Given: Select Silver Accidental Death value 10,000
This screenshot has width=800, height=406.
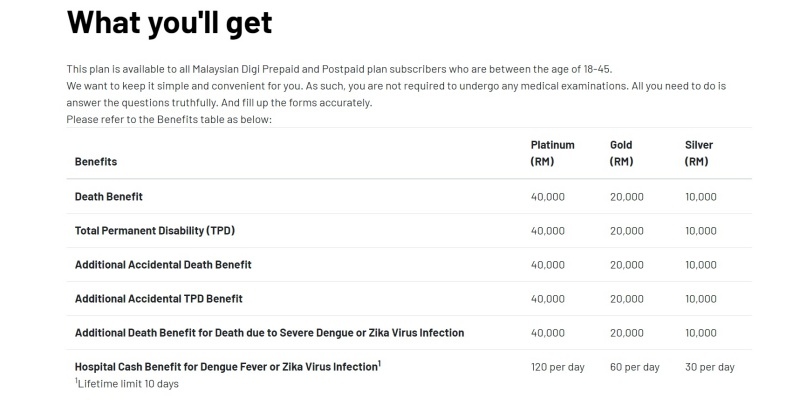Looking at the screenshot, I should point(701,265).
